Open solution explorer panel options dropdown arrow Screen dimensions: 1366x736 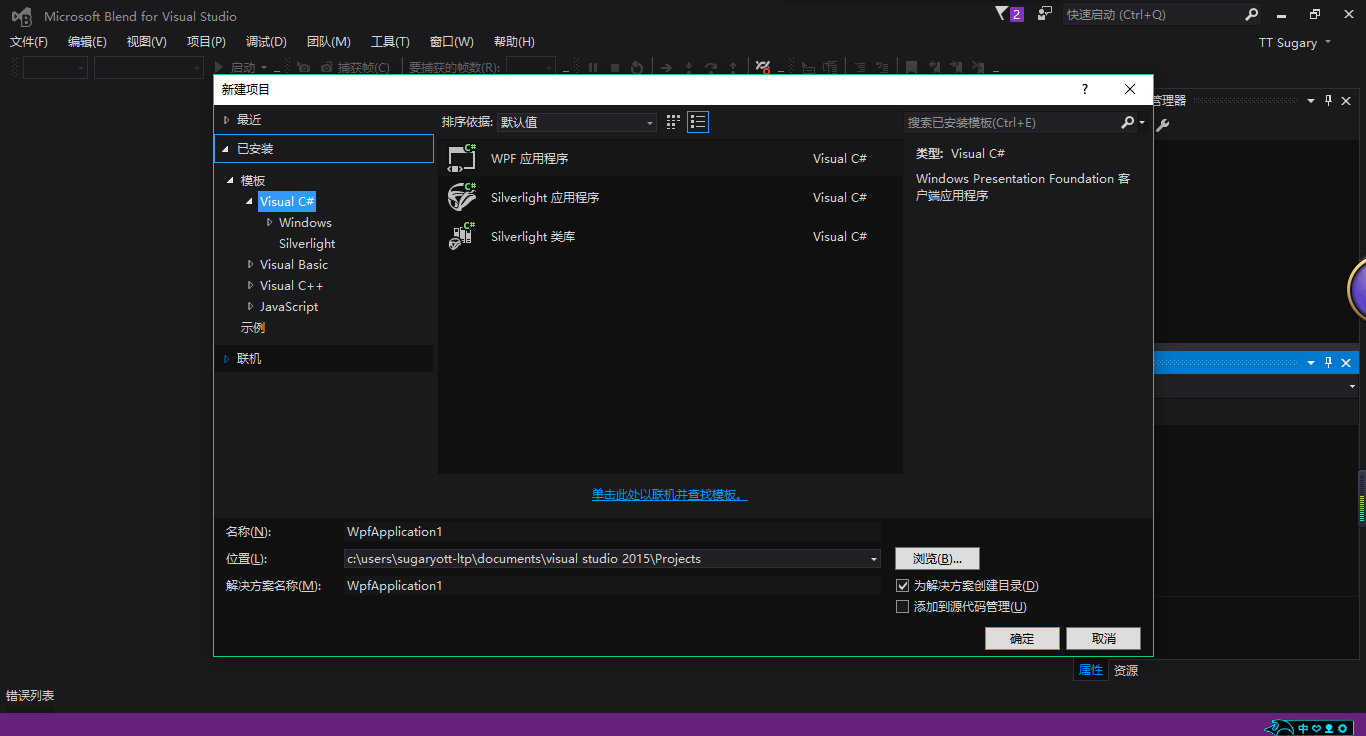point(1311,100)
